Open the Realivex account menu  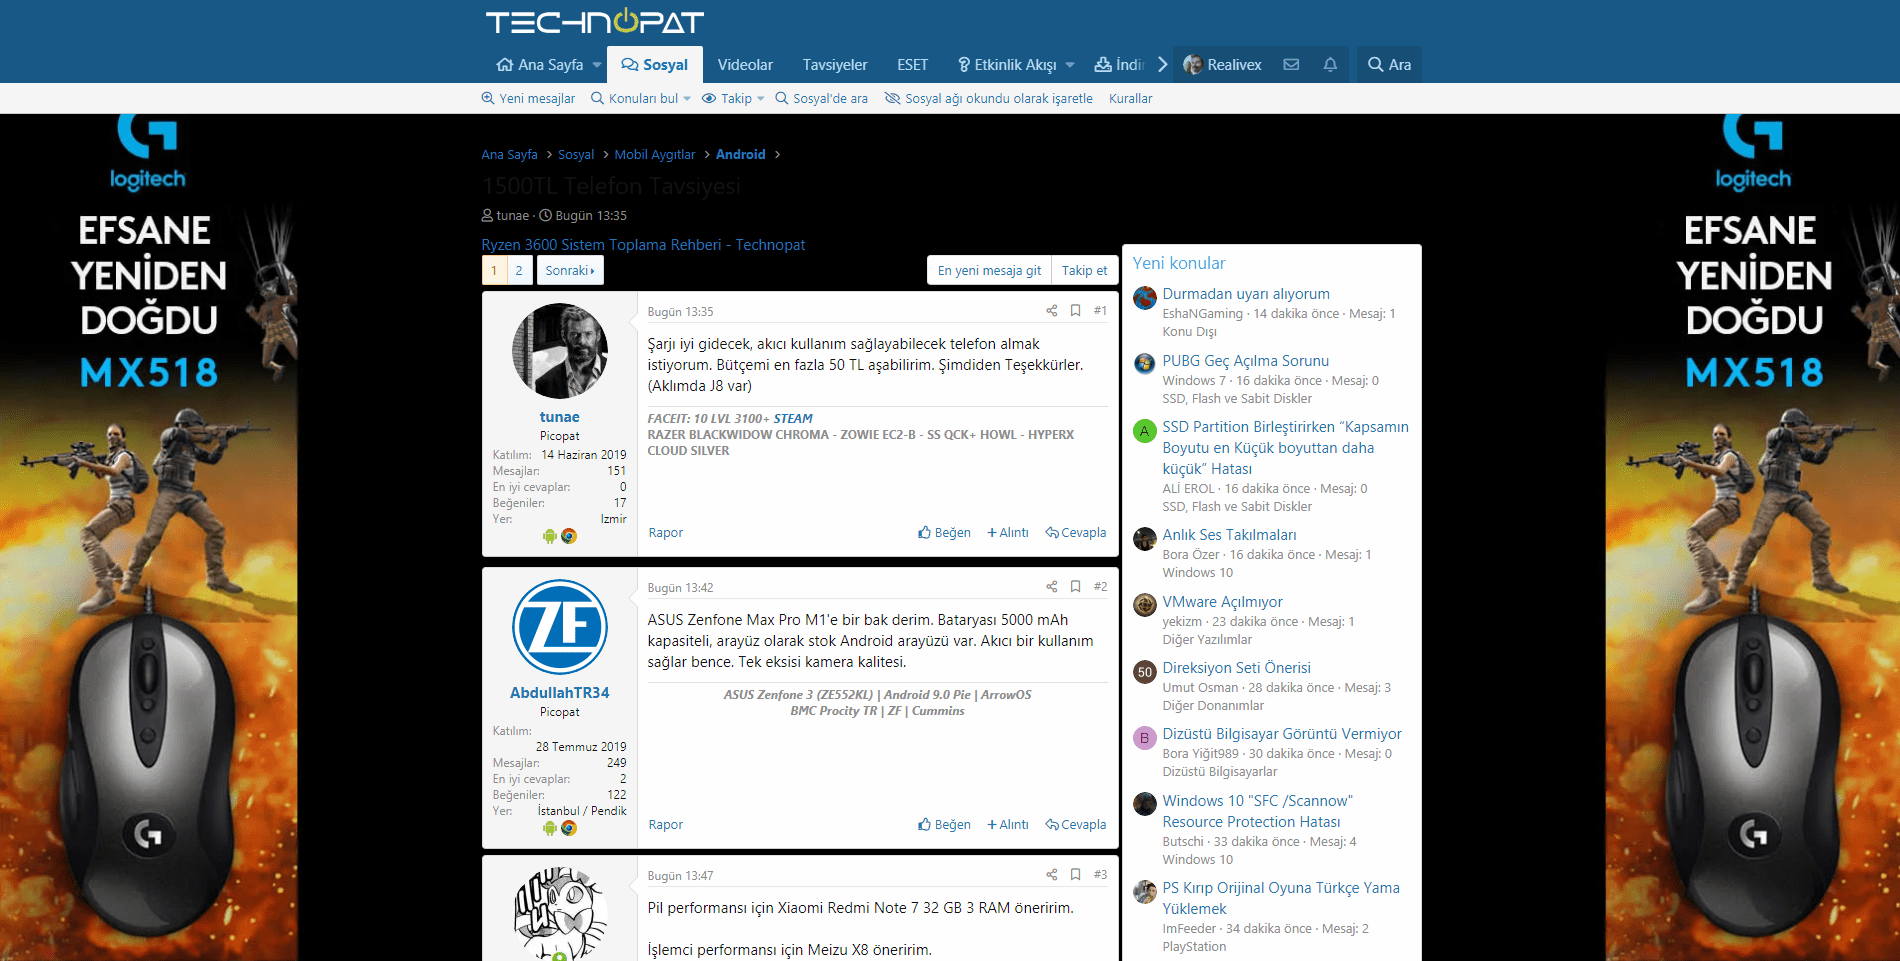(1222, 65)
